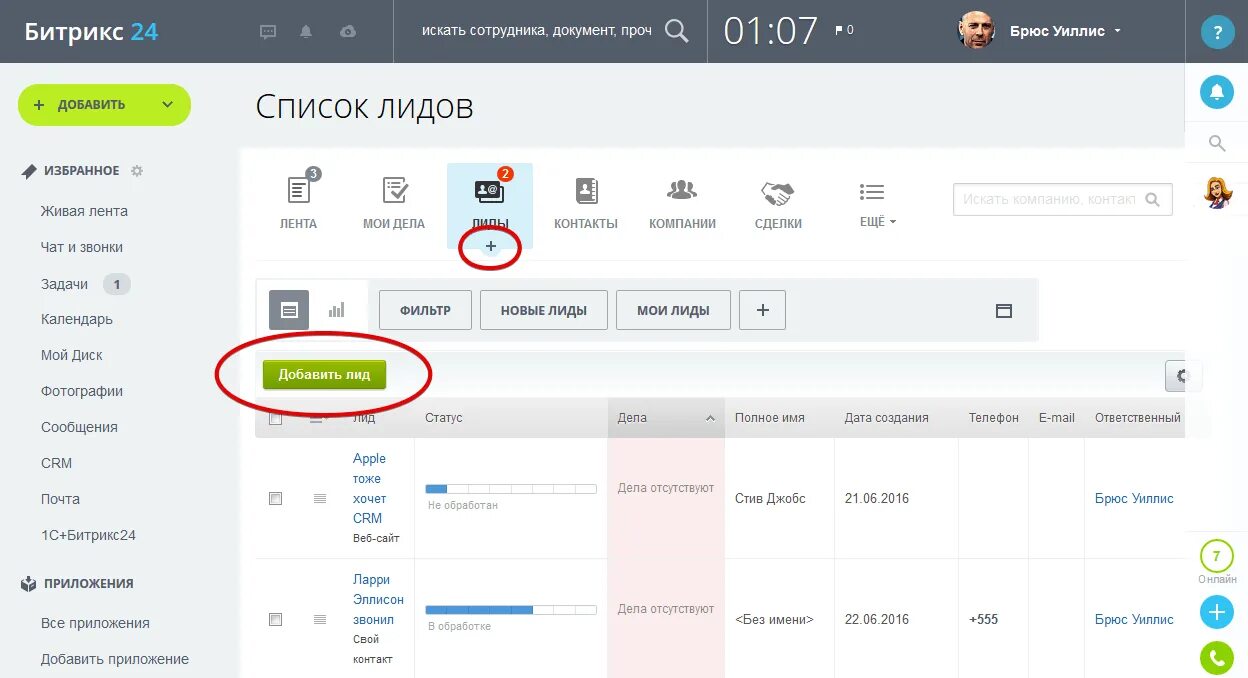Check the Ларри Эллисон звонил row

point(276,619)
